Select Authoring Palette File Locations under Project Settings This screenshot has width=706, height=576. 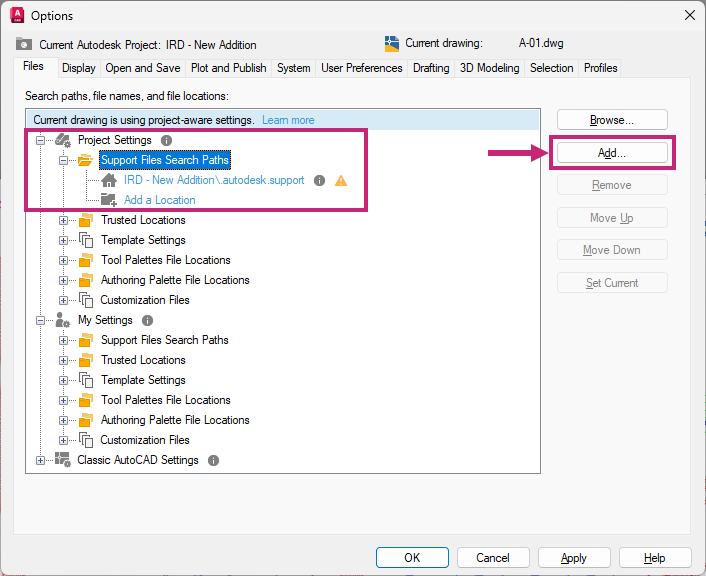point(175,280)
